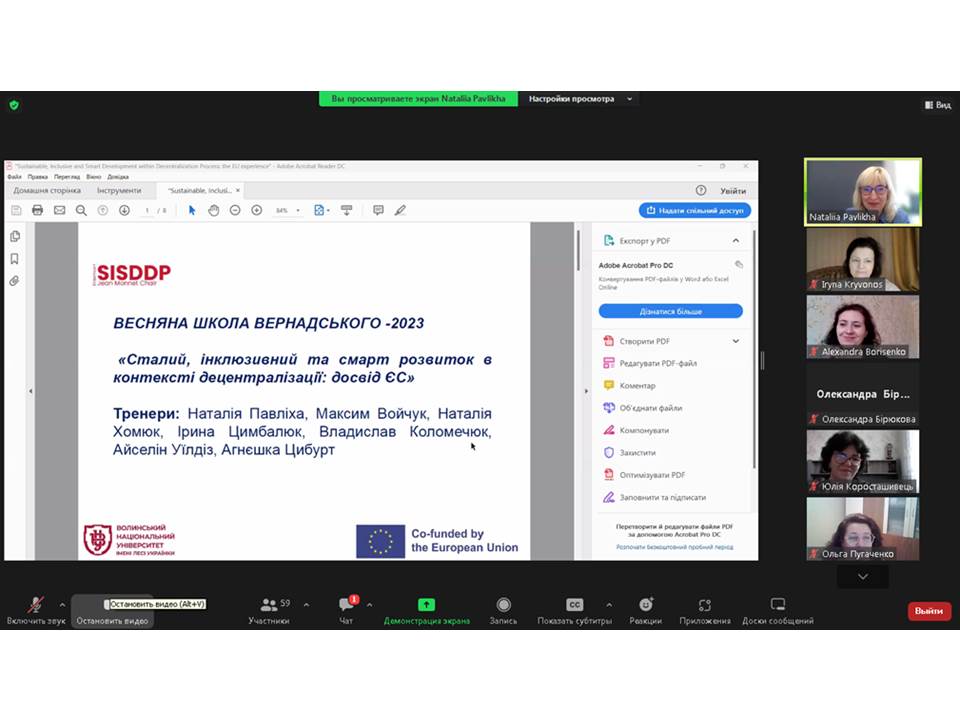Image resolution: width=960 pixels, height=720 pixels.
Task: Click the magnifier search icon in Acrobat
Action: coord(81,210)
